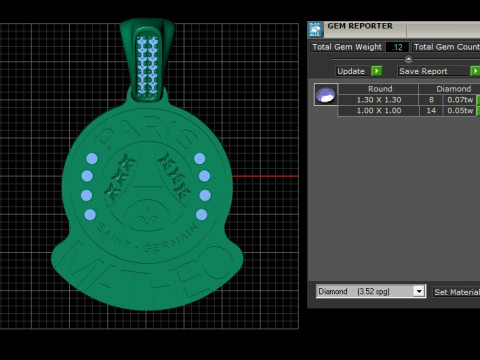Adjust the Gem Reporter slider handle
480x360 pixels.
tap(408, 59)
